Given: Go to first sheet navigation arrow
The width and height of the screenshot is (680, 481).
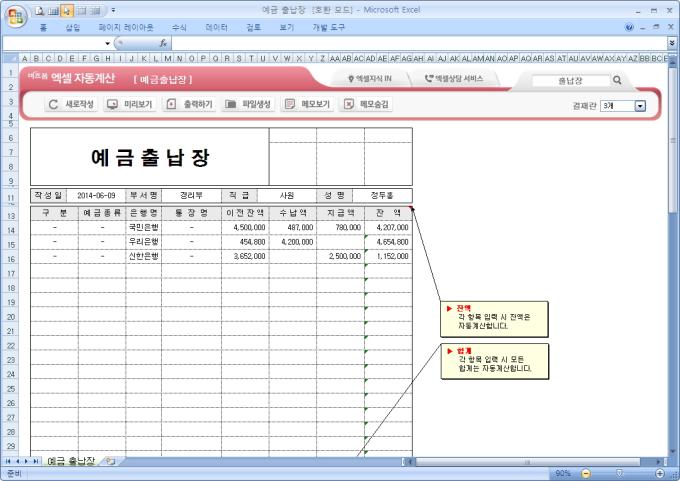Looking at the screenshot, I should [8, 461].
